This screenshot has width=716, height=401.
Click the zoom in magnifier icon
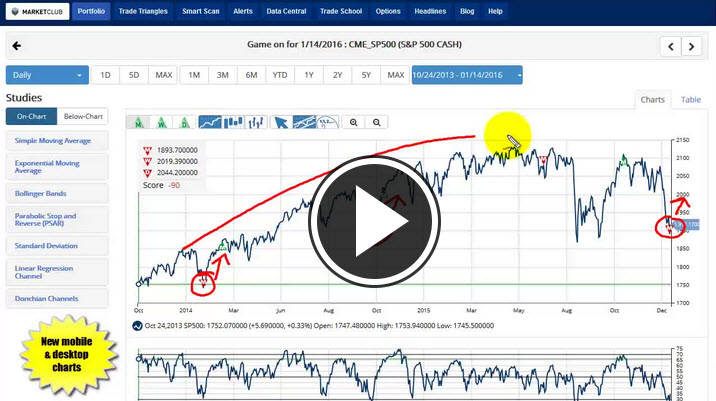353,122
